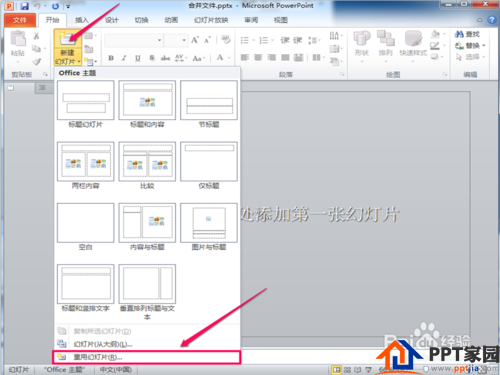Select the Blank slide layout thumbnail

pos(86,223)
